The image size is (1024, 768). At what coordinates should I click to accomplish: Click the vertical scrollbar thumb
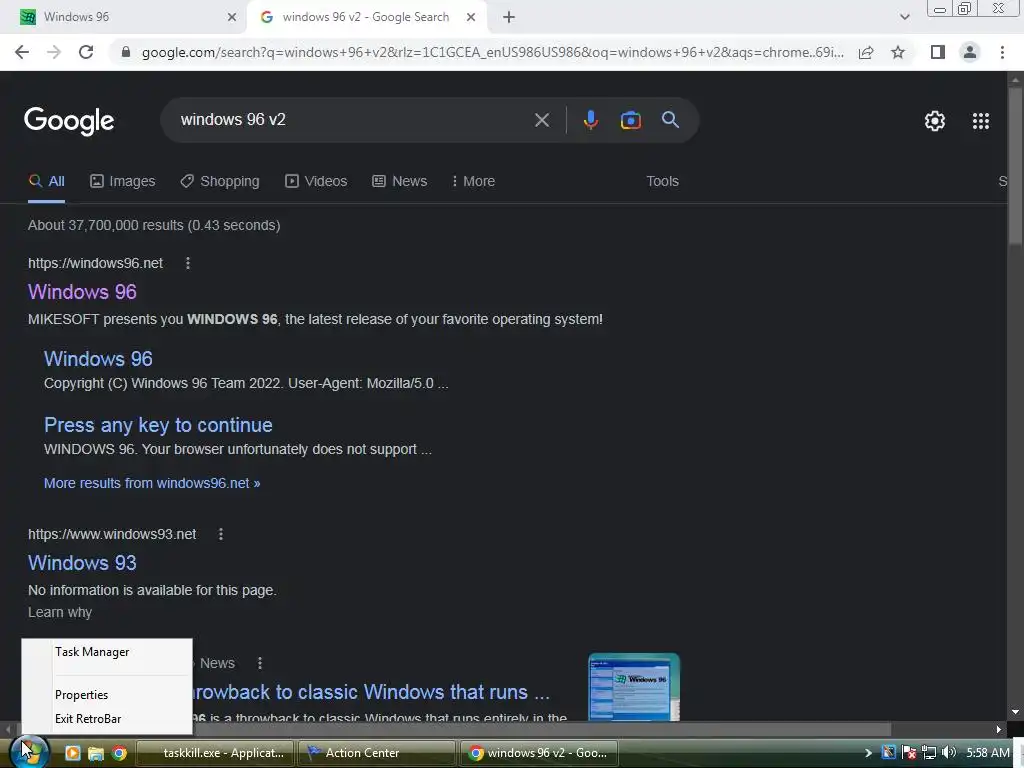point(1015,166)
